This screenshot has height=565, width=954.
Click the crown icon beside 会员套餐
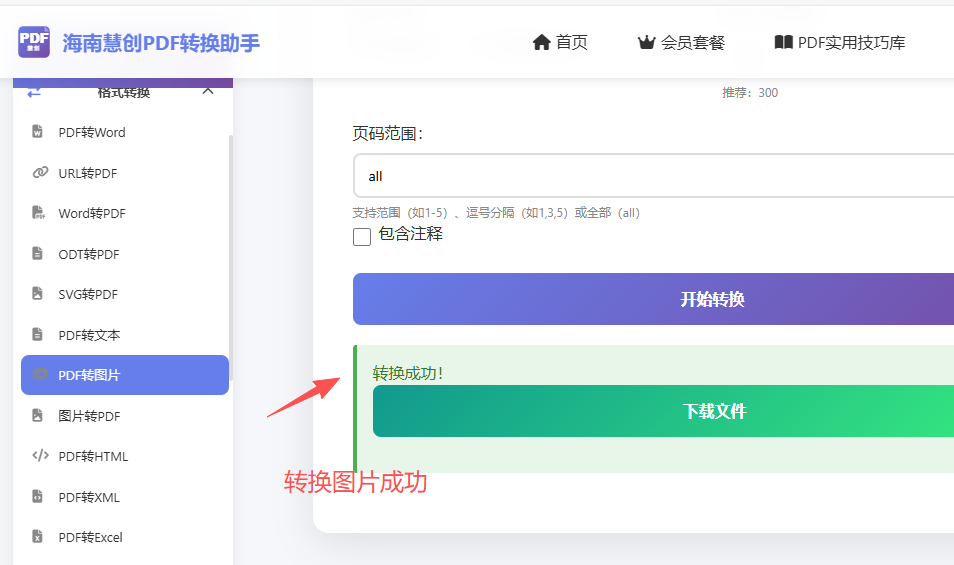646,42
